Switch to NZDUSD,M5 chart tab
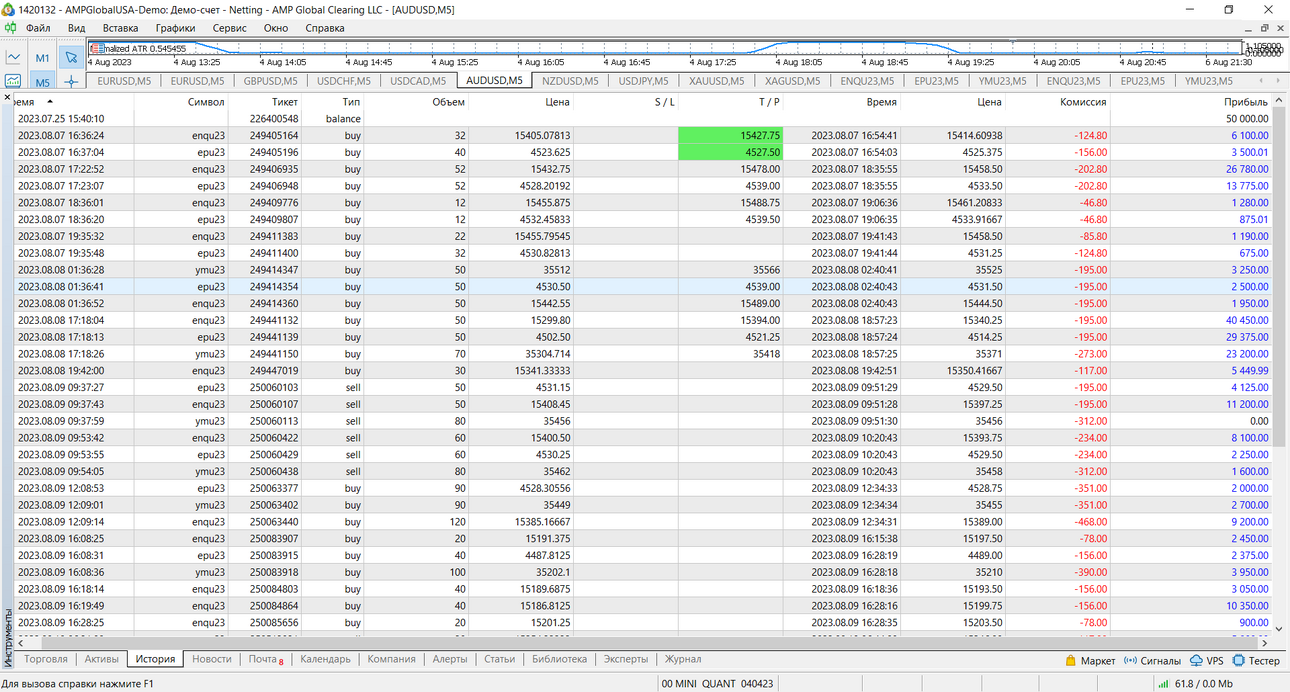1290x692 pixels. pos(570,81)
